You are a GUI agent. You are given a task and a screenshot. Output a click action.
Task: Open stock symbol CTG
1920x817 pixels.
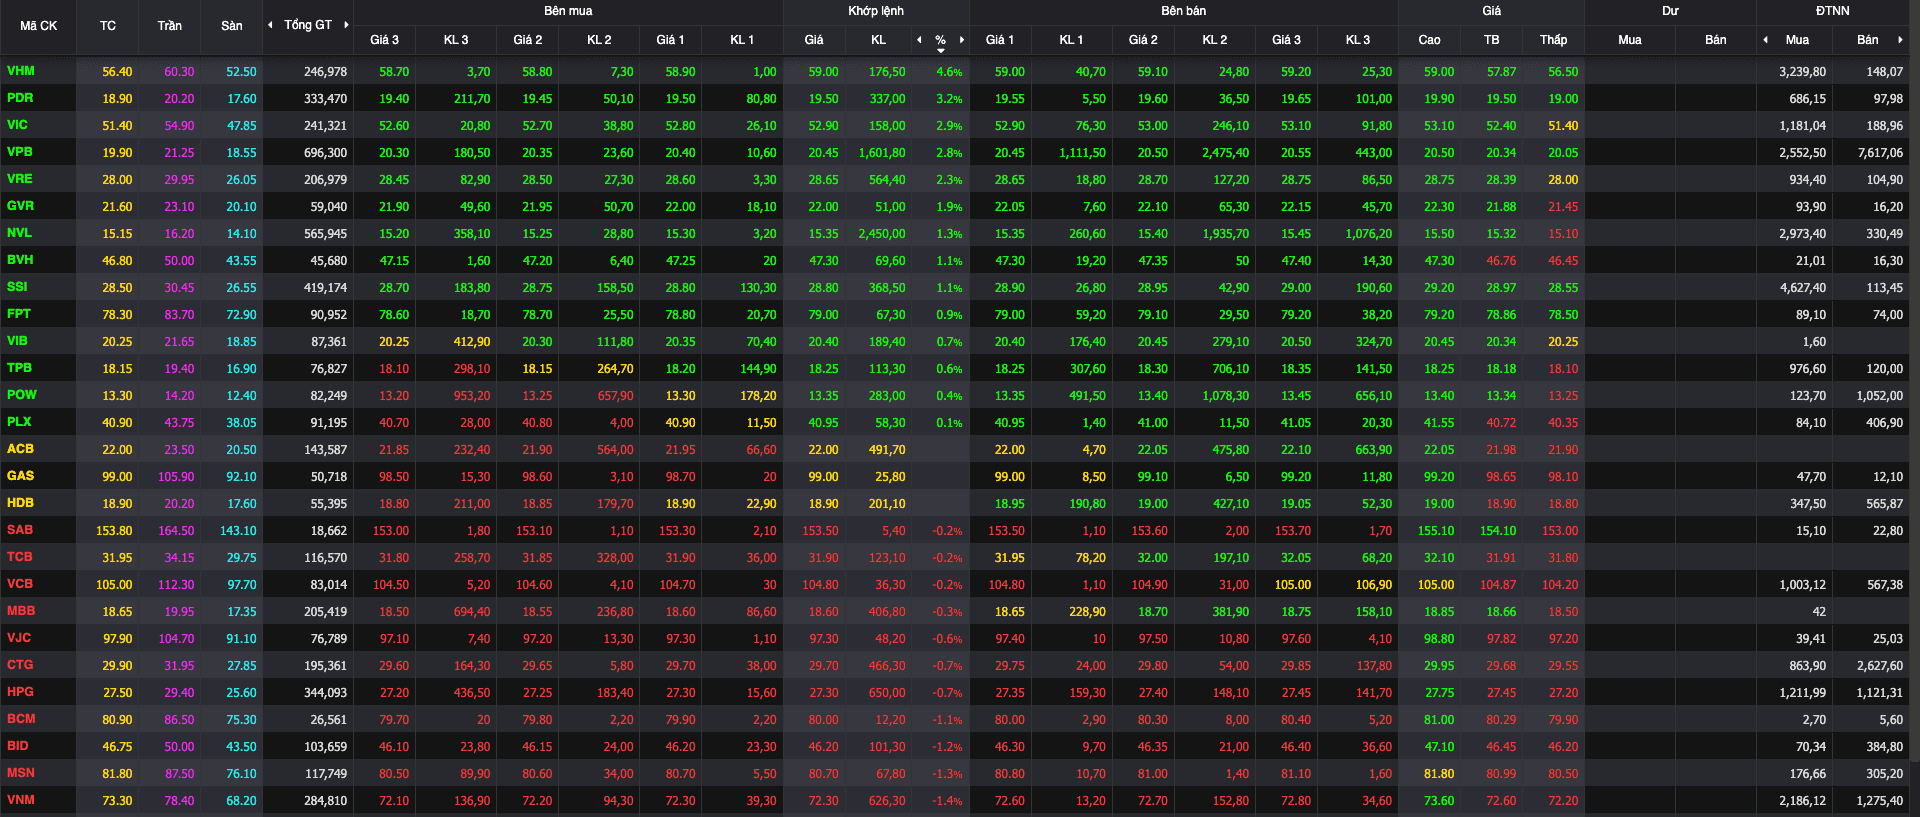(20, 665)
